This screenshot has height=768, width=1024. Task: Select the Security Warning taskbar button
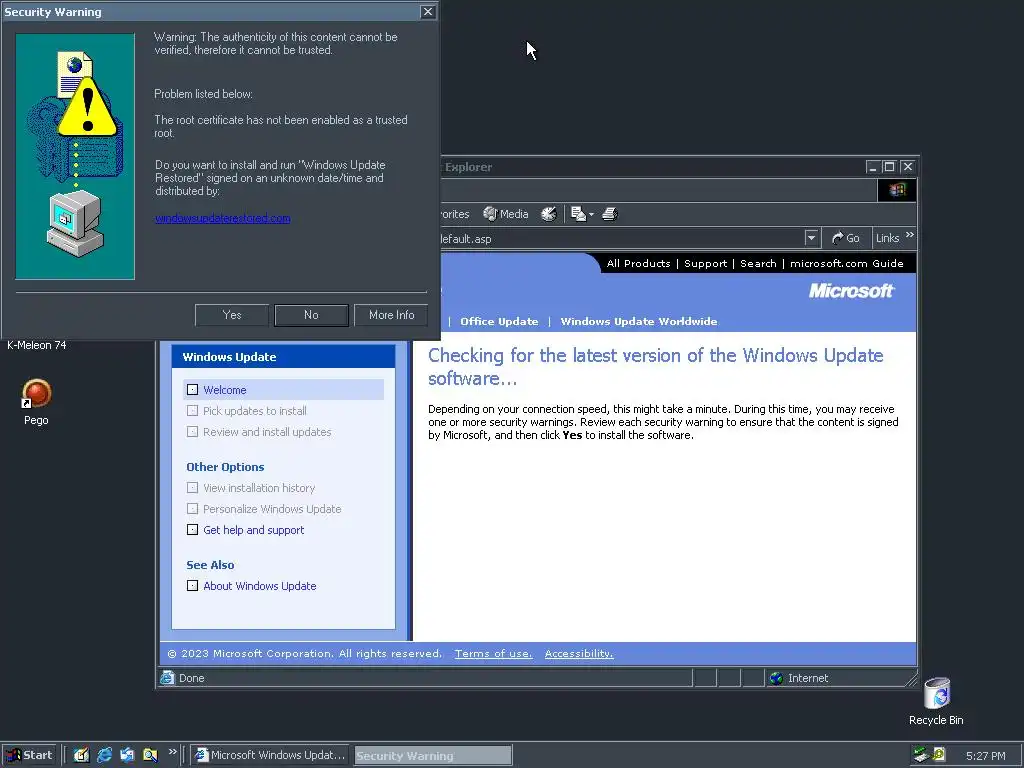click(x=432, y=756)
